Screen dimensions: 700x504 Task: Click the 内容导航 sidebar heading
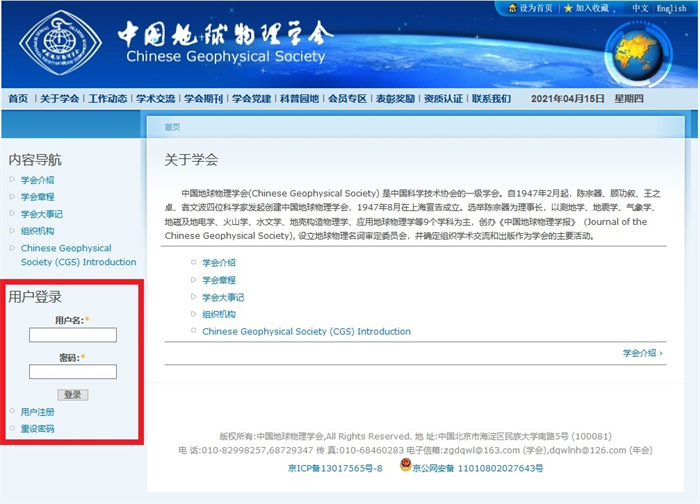pyautogui.click(x=35, y=160)
